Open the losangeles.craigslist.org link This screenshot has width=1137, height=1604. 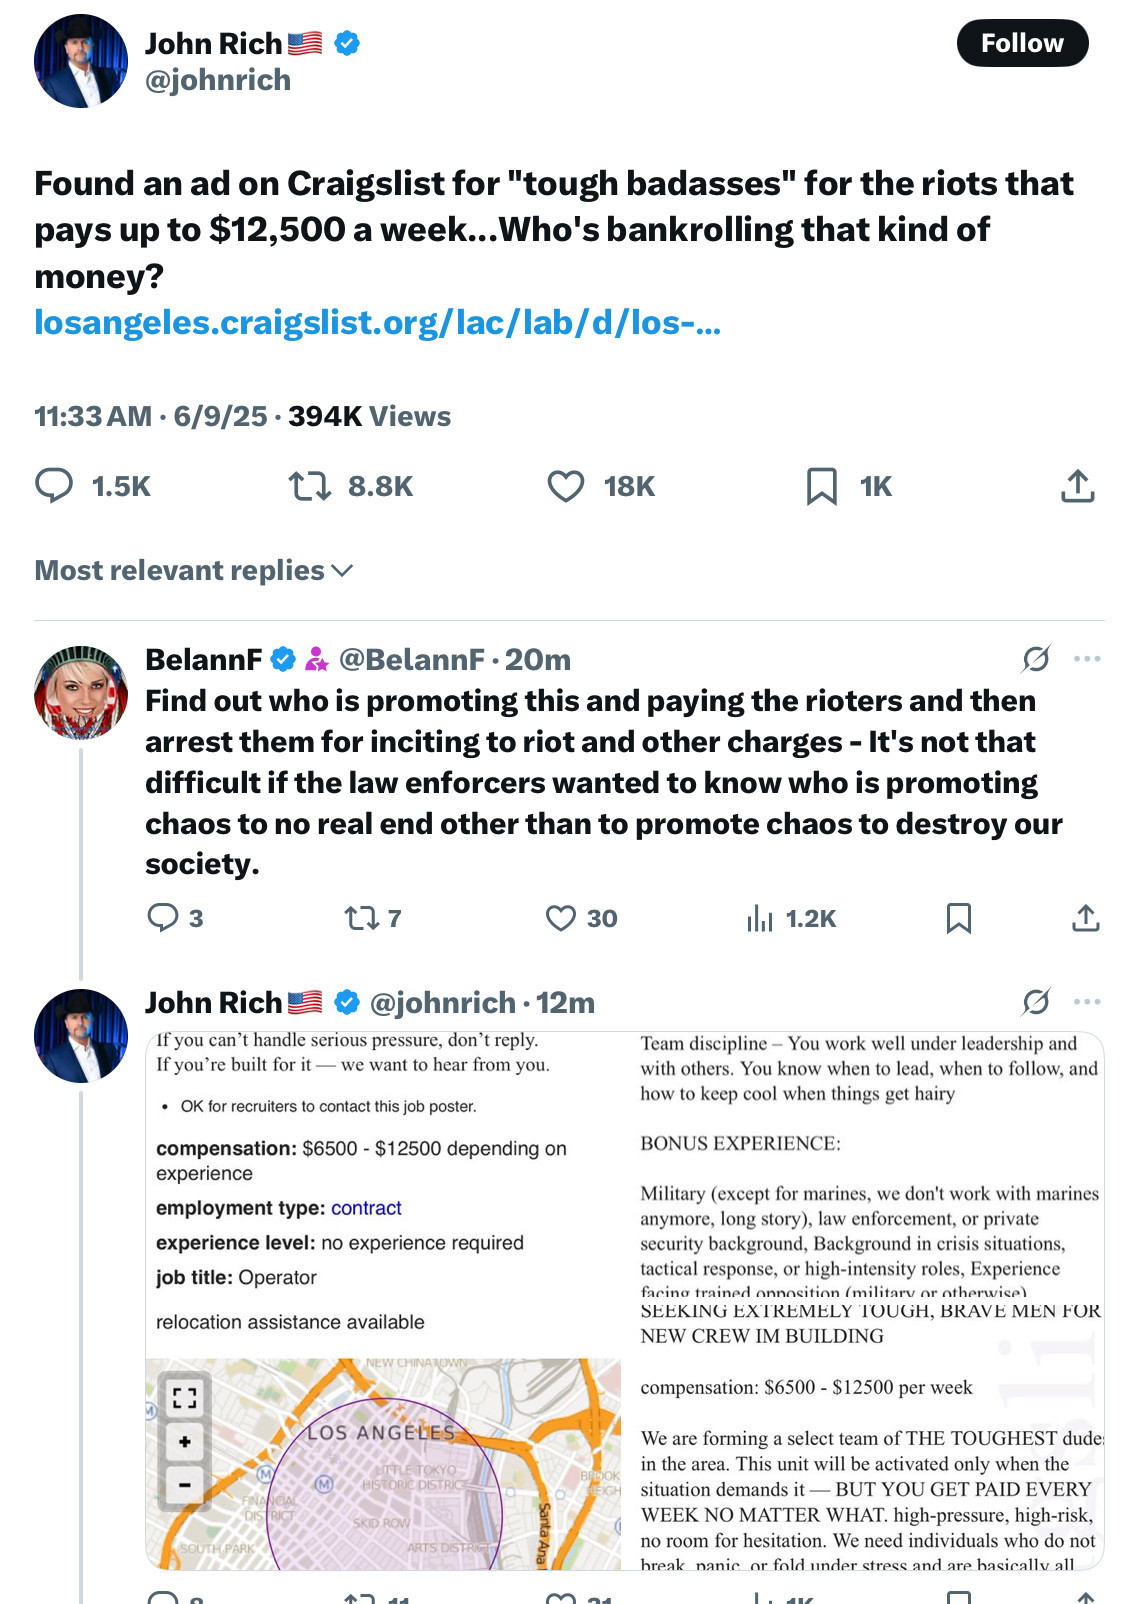point(377,322)
